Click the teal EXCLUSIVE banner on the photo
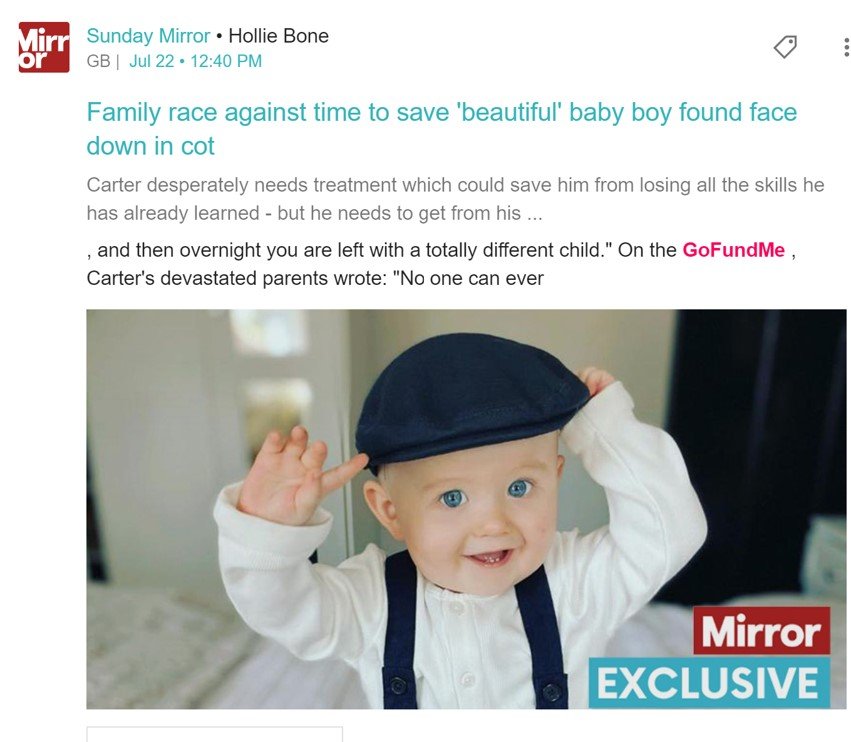 (709, 683)
